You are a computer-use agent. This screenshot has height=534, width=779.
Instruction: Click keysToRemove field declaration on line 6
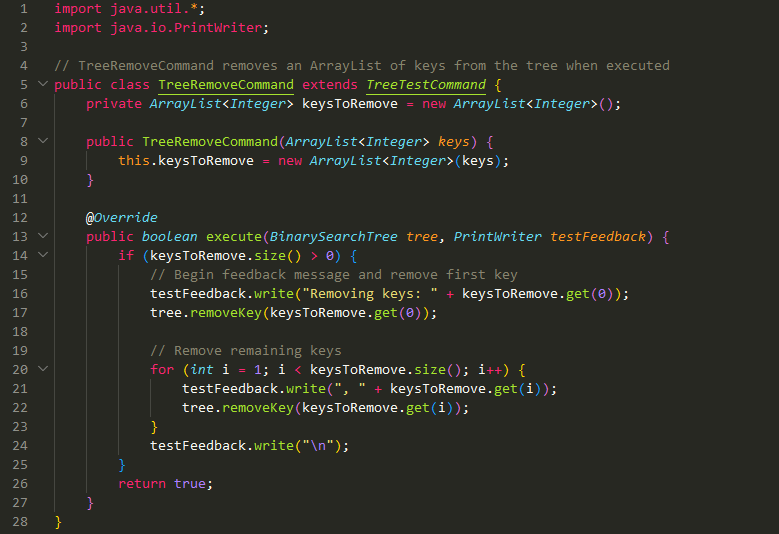click(350, 104)
